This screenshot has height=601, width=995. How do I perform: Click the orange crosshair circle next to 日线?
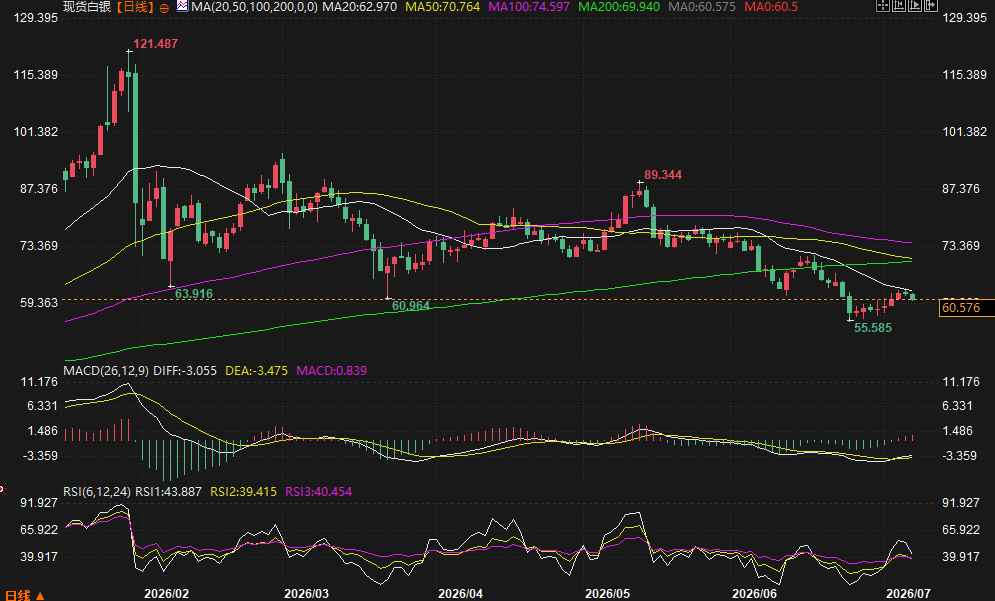164,8
